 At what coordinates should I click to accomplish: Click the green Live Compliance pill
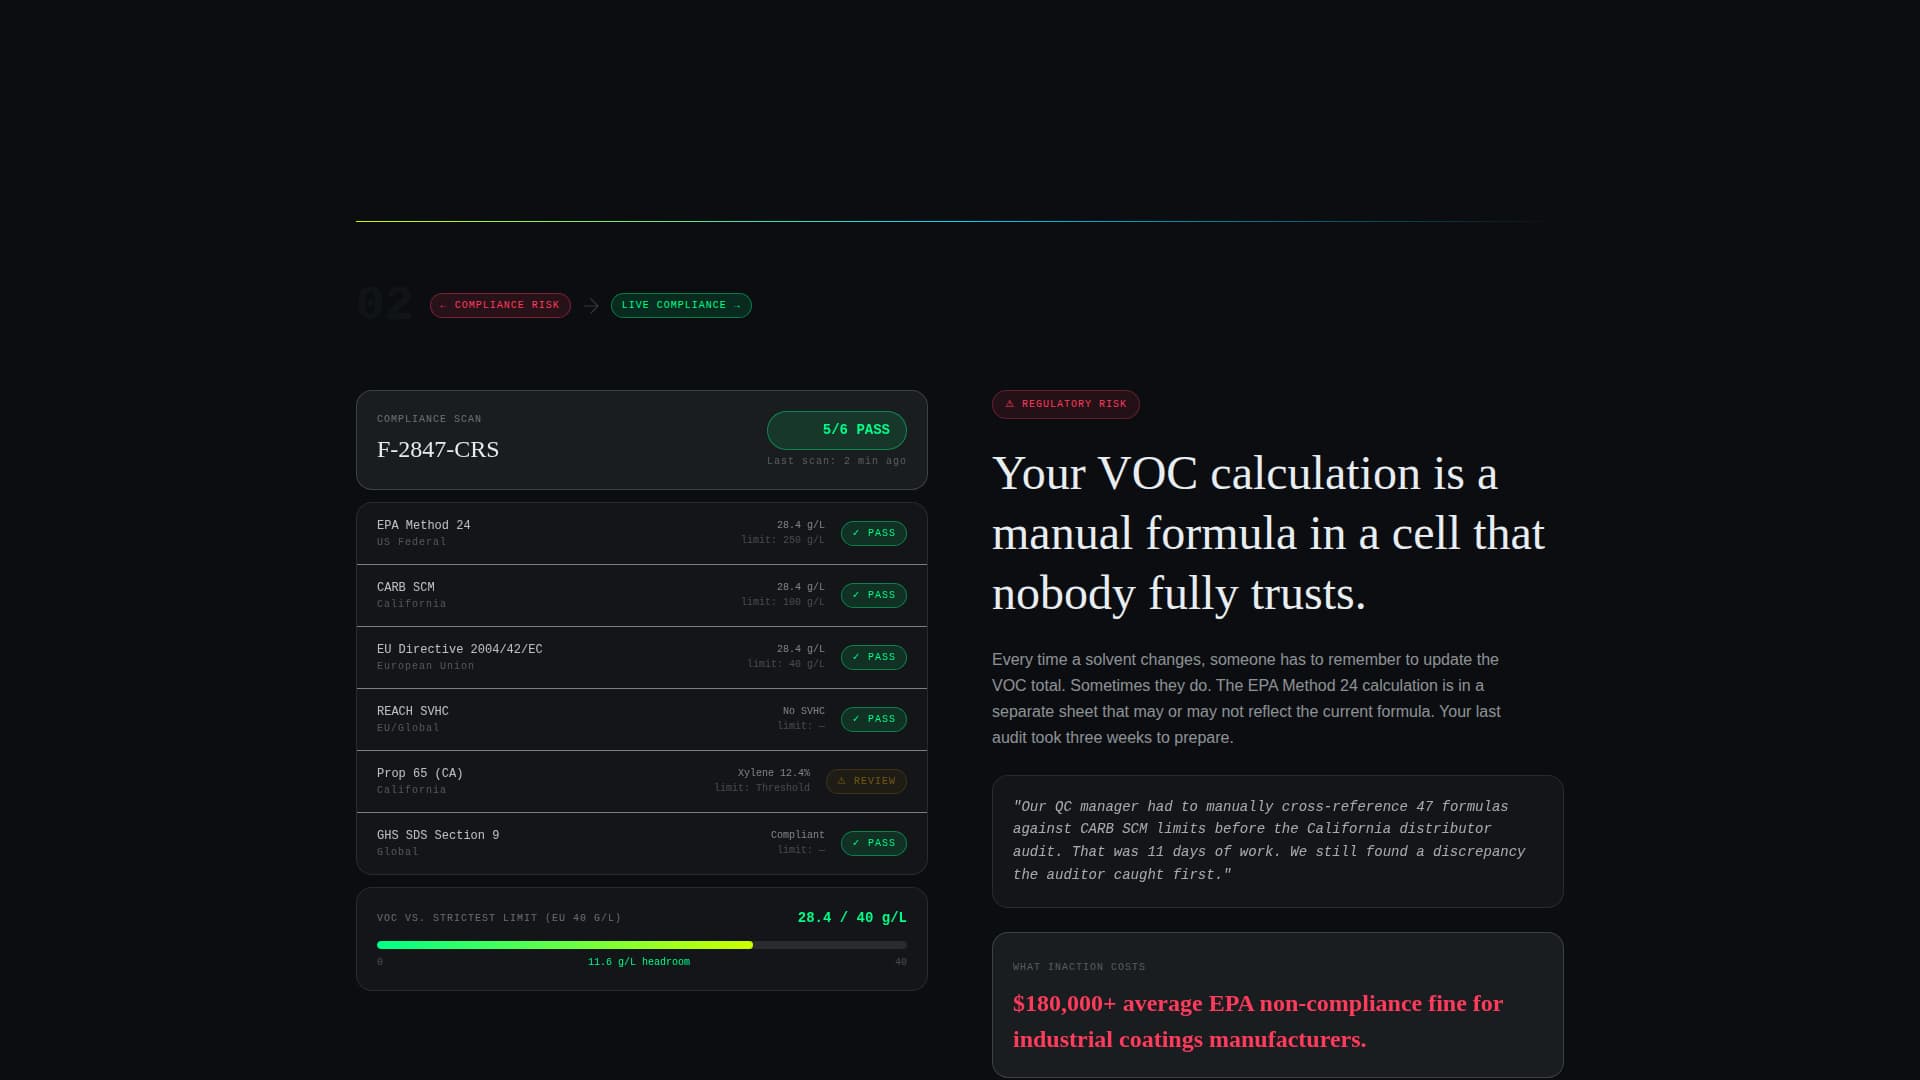[681, 305]
